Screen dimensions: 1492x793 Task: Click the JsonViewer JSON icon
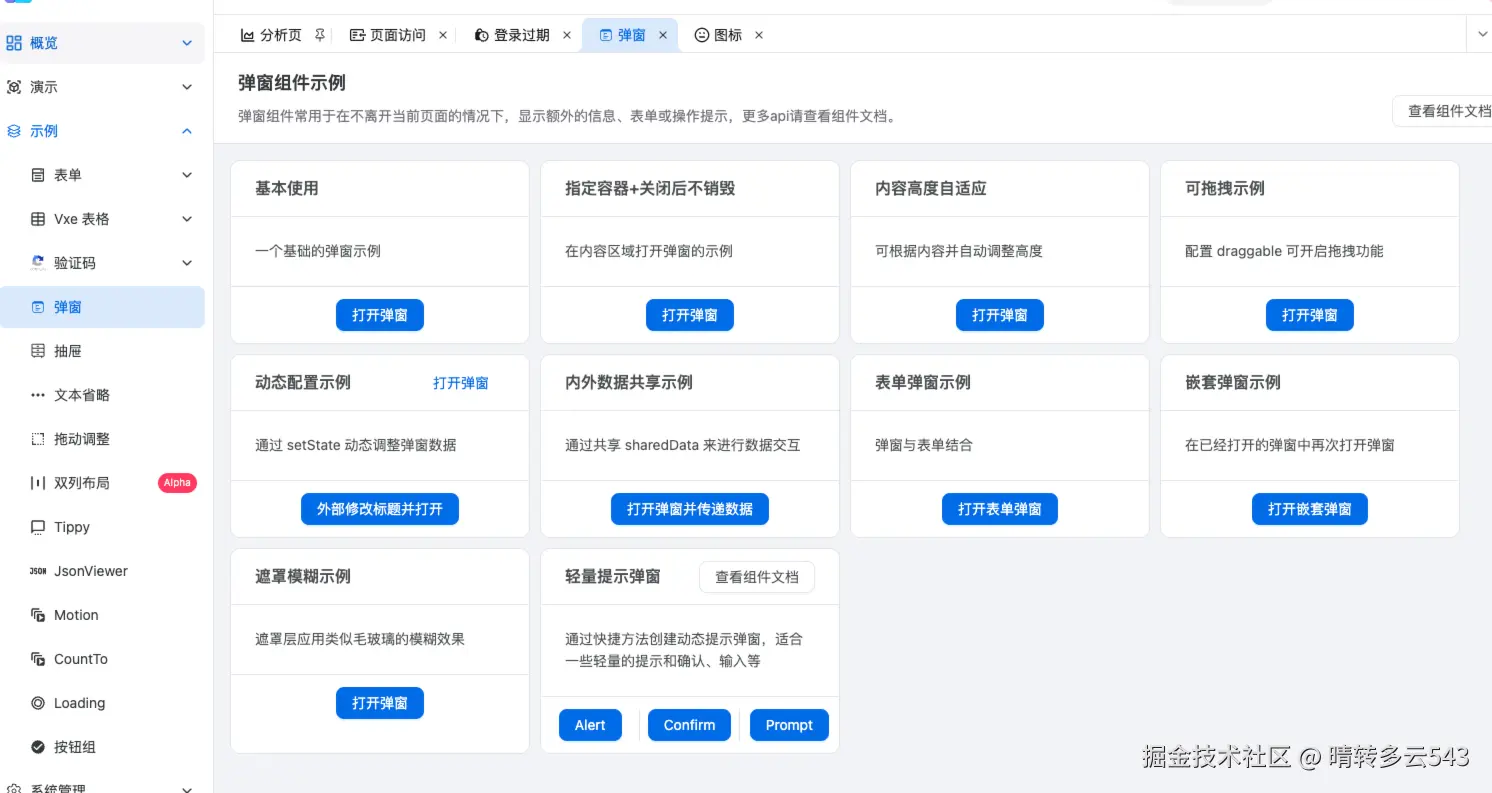[x=38, y=571]
